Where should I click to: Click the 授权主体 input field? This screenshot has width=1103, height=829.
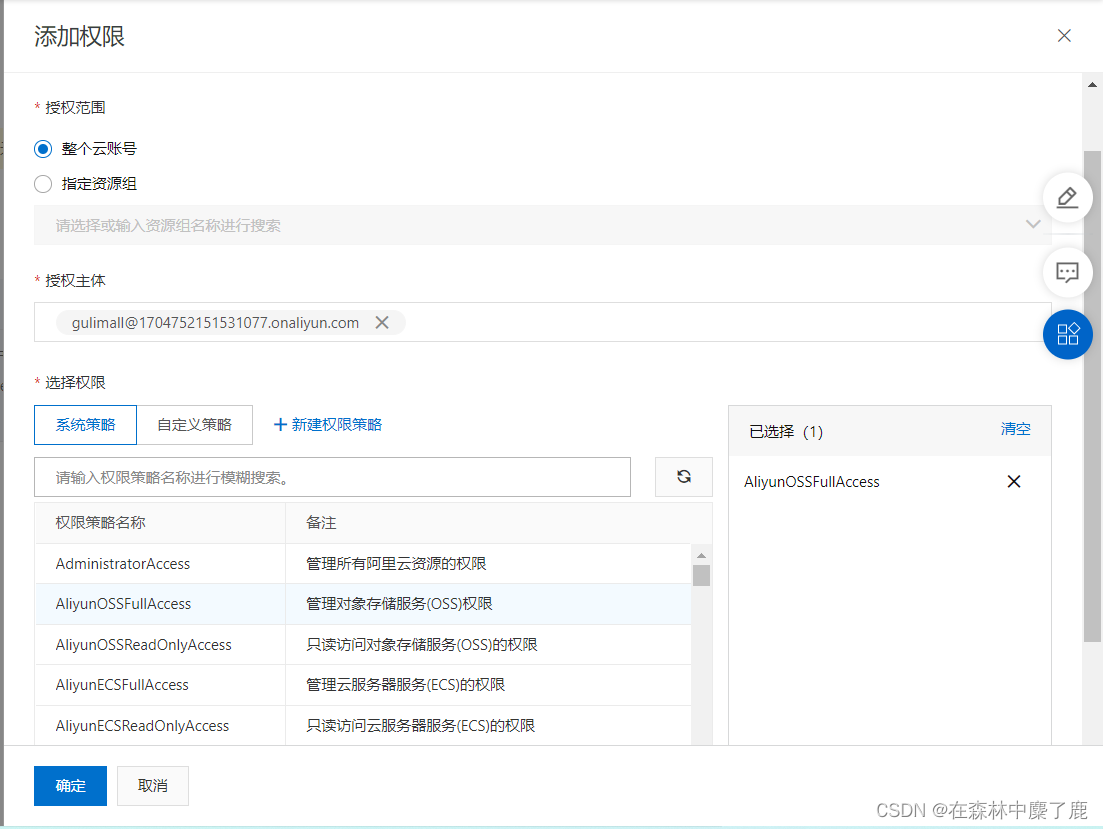tap(542, 322)
